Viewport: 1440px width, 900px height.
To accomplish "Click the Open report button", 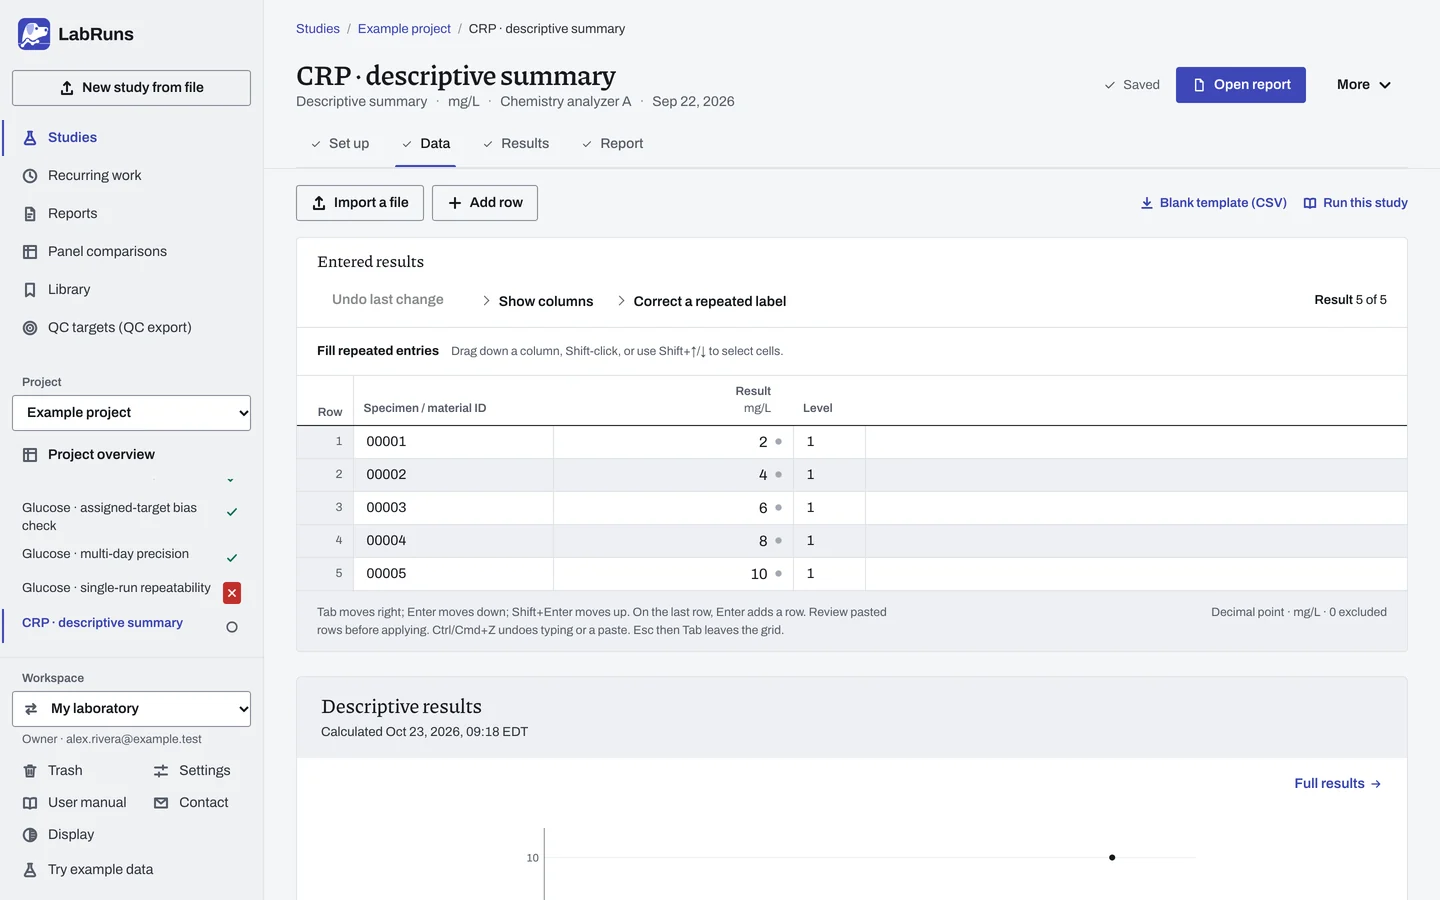I will 1241,85.
